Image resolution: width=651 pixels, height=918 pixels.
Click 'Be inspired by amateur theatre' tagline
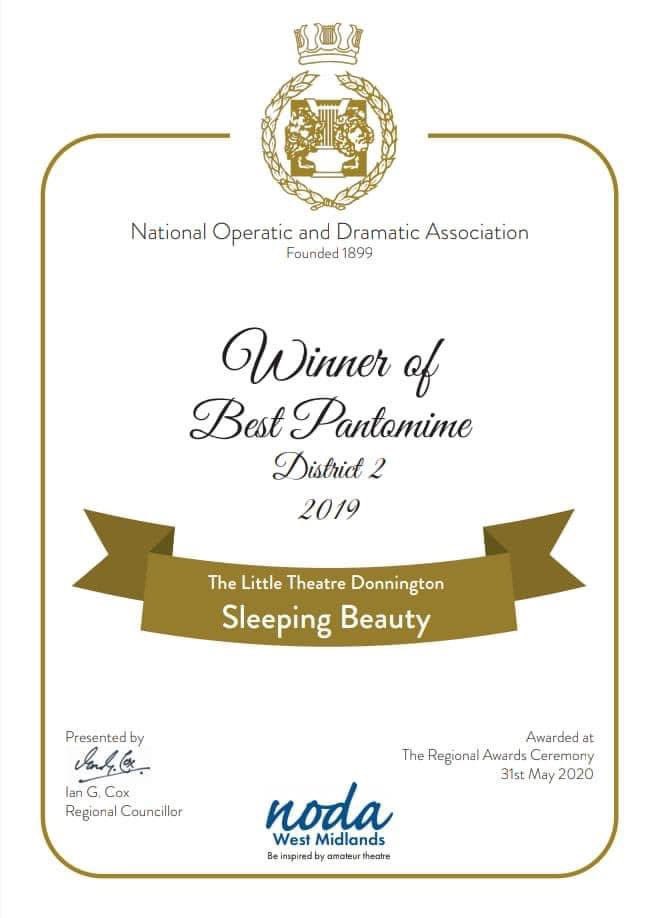[x=329, y=856]
